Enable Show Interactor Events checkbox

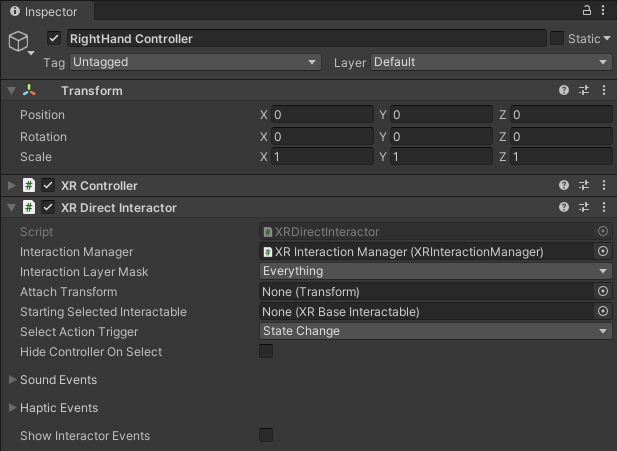click(x=266, y=435)
